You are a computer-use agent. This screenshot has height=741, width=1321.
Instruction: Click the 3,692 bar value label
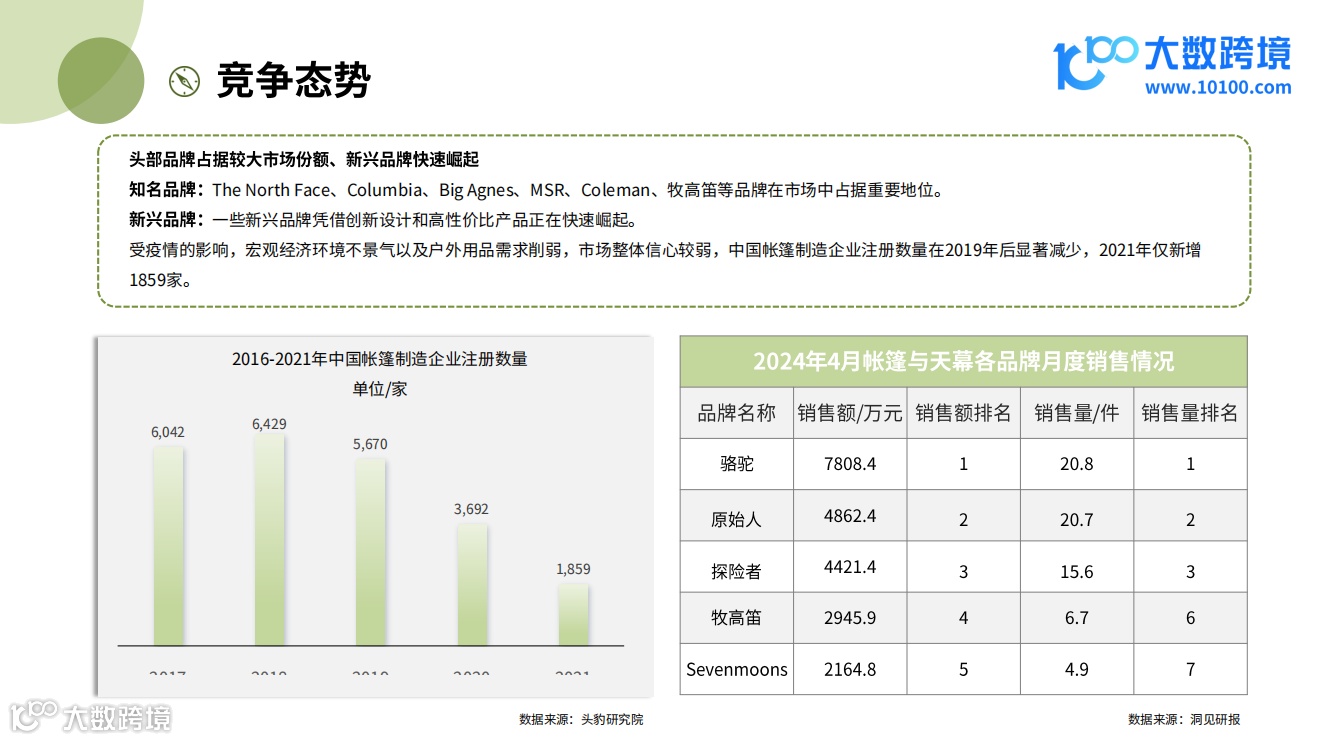(x=471, y=509)
